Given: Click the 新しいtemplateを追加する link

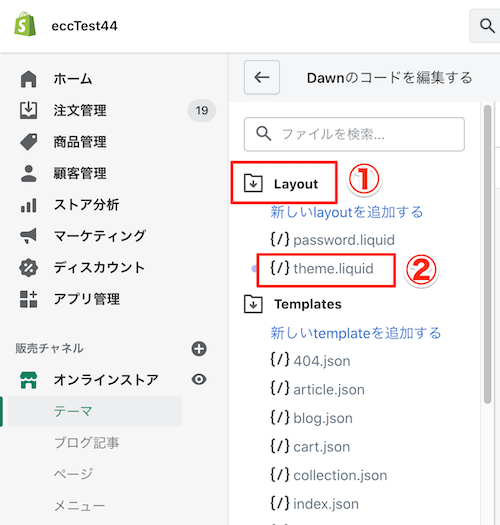Looking at the screenshot, I should tap(356, 333).
